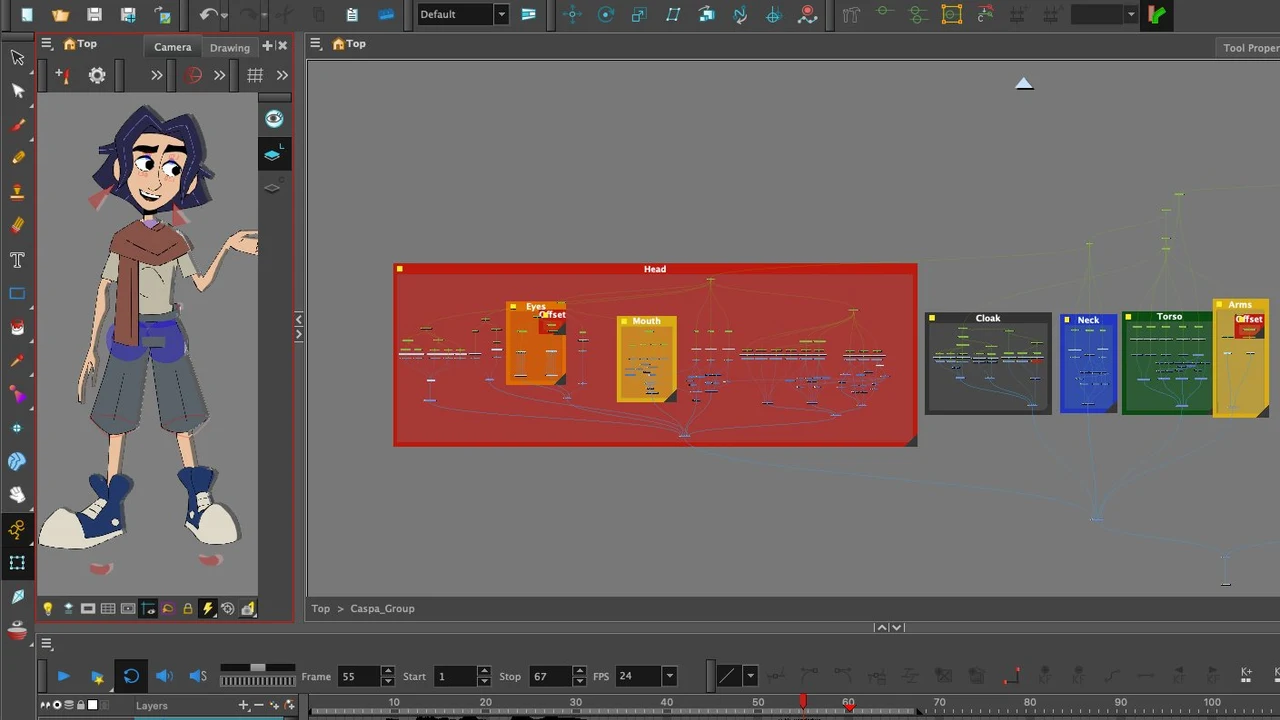Toggle sound playback speaker
This screenshot has height=720, width=1280.
164,676
